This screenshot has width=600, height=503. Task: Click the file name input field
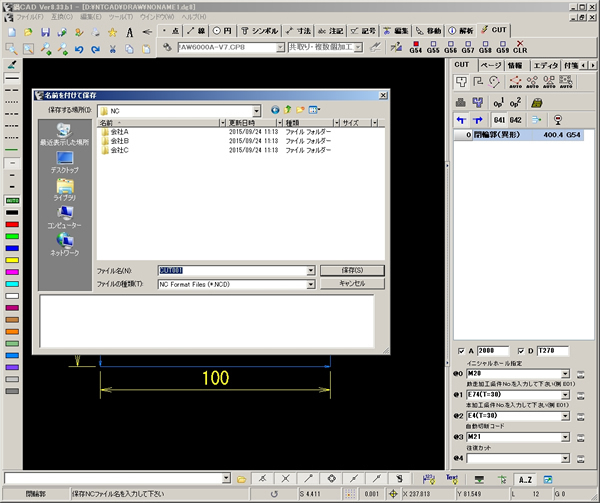[232, 271]
